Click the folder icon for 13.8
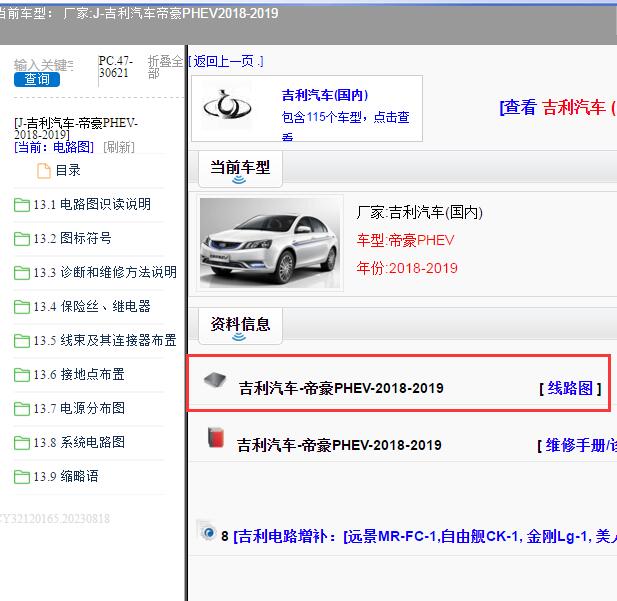 point(22,443)
